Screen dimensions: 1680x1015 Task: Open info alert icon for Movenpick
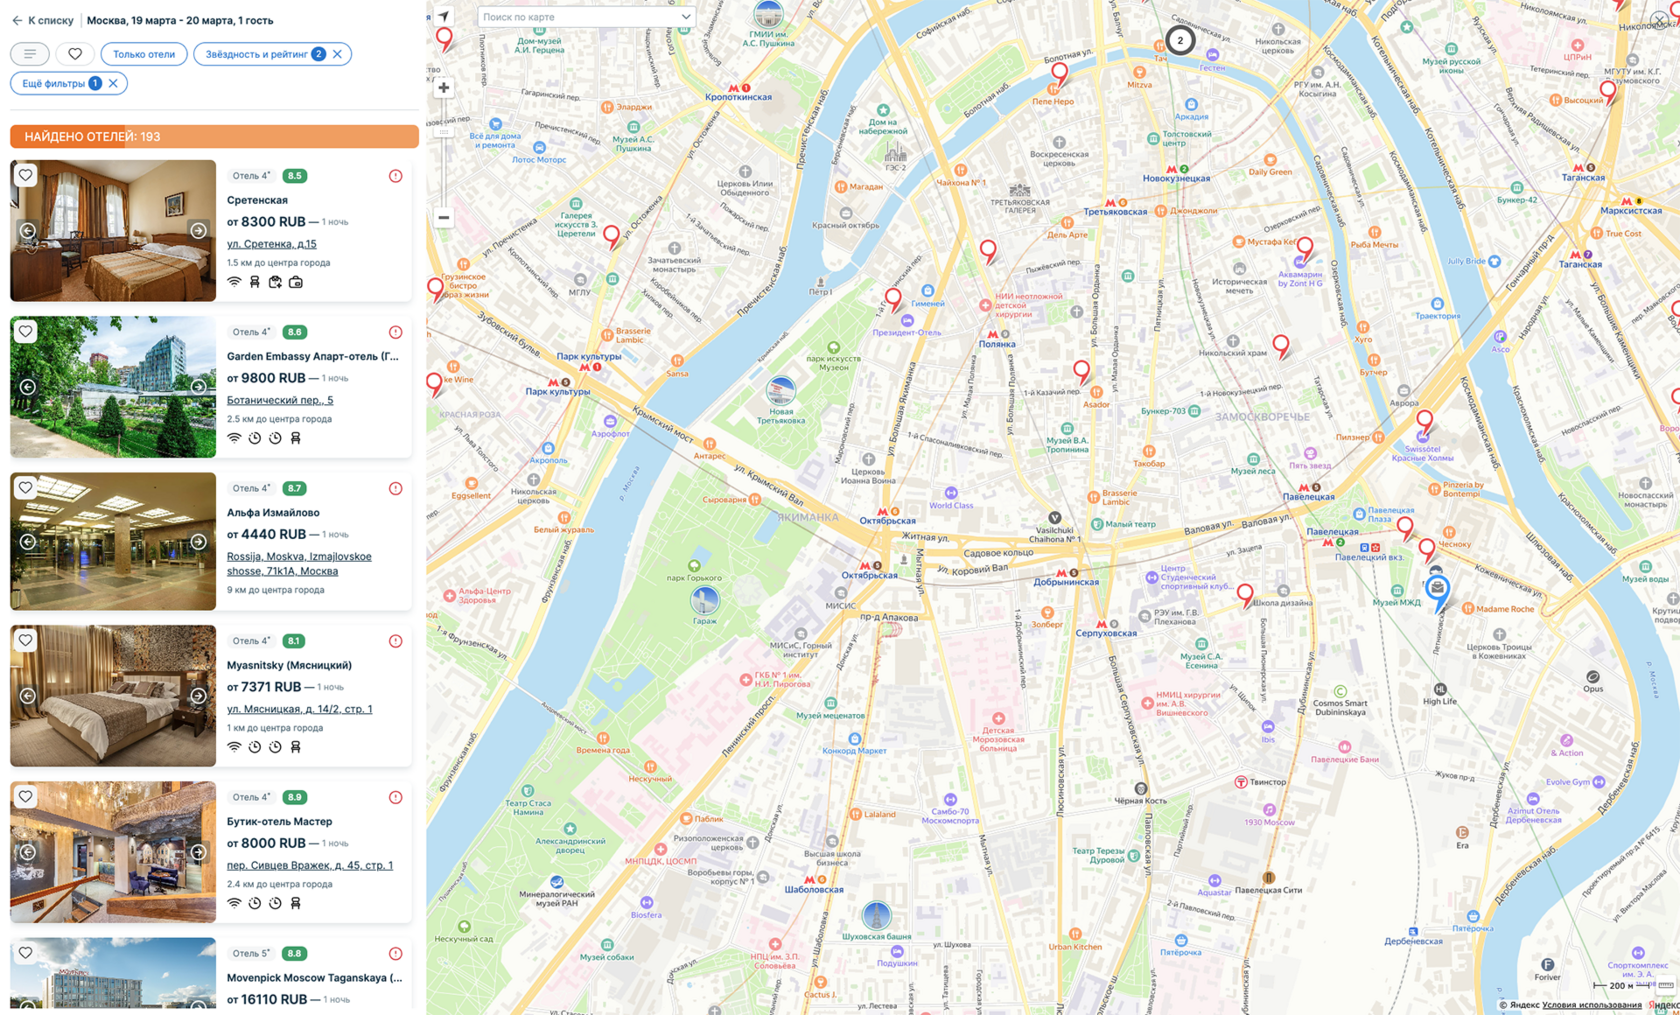[x=396, y=954]
